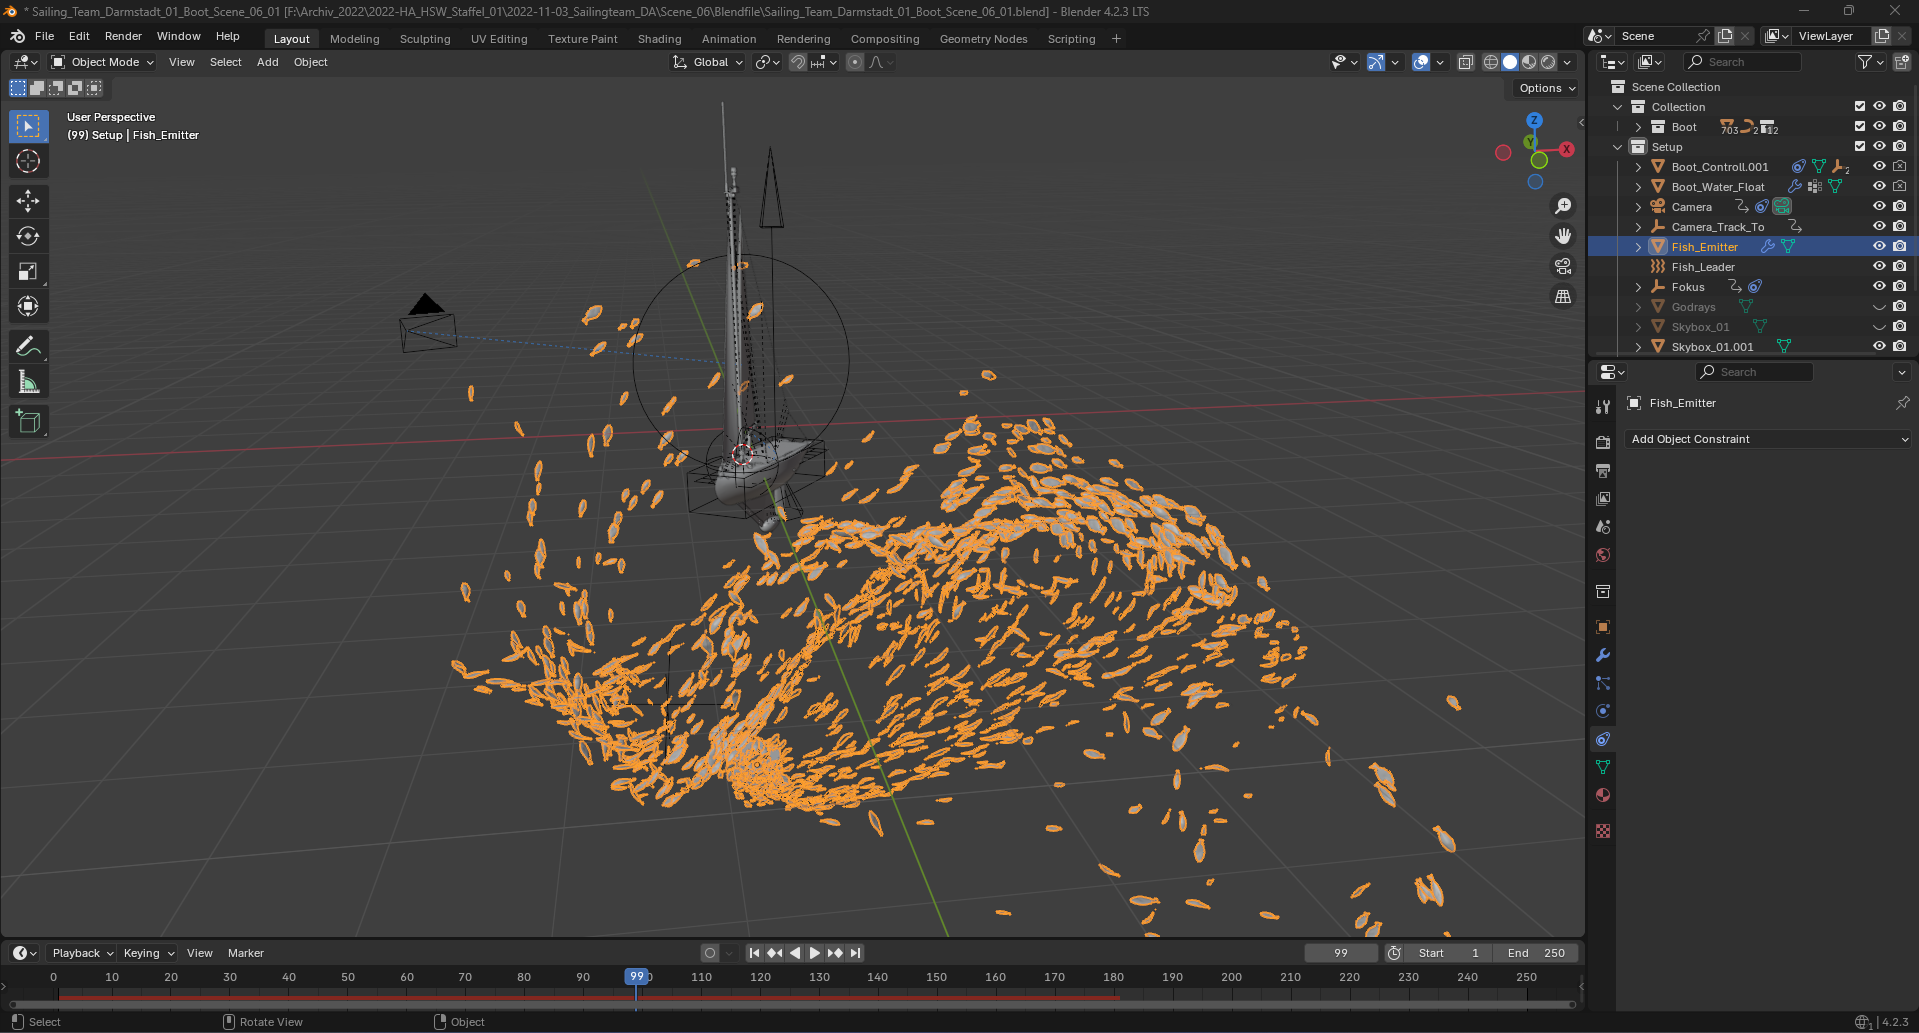Switch to the Geometry Nodes workspace tab
This screenshot has height=1033, width=1919.
(x=983, y=39)
